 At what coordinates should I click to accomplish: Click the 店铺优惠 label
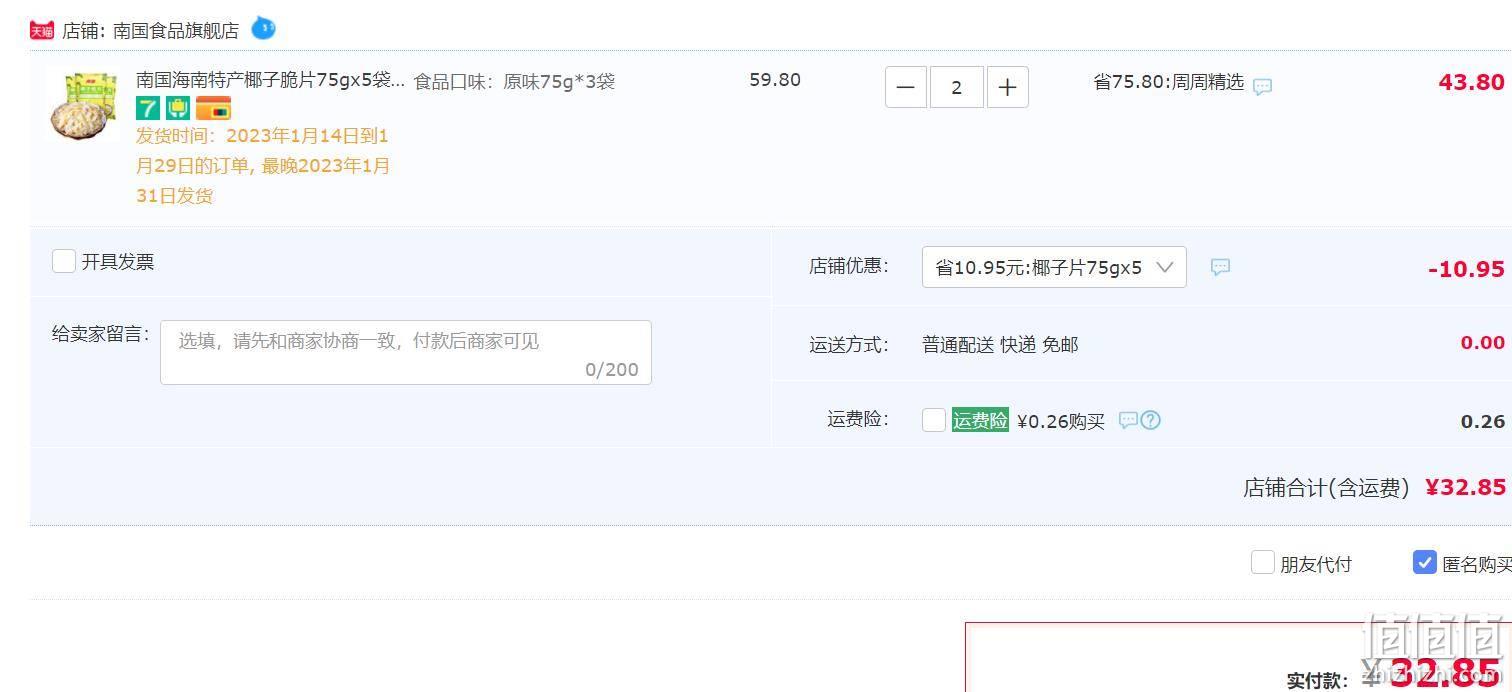click(849, 266)
